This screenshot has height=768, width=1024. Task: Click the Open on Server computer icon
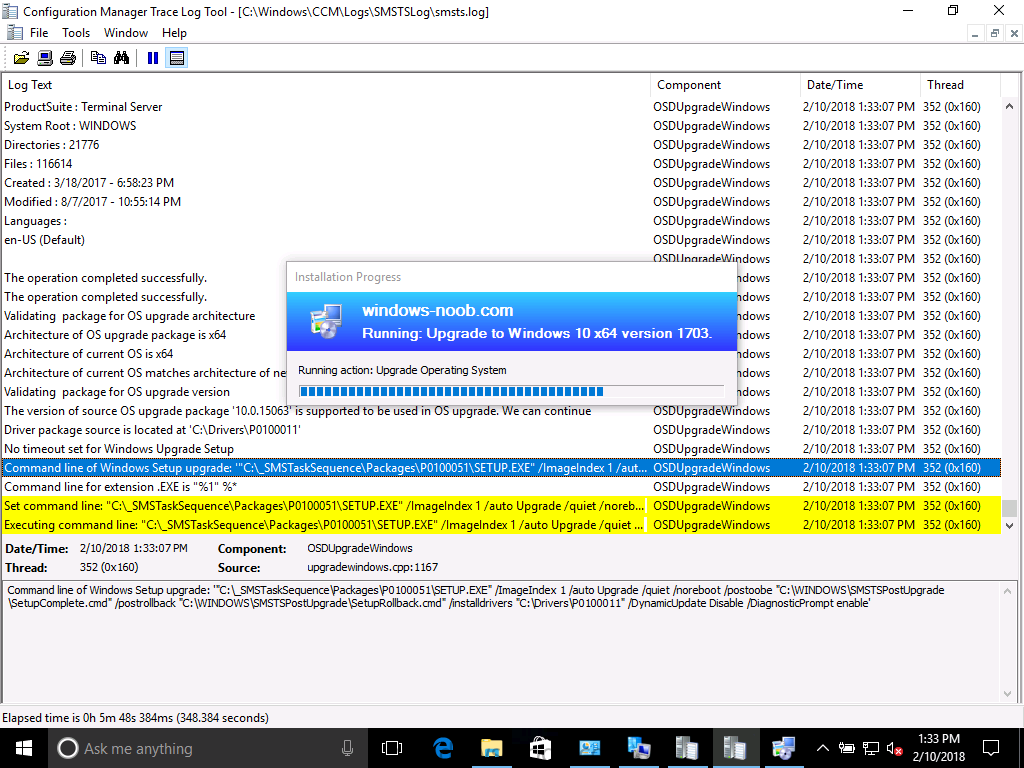pos(44,58)
